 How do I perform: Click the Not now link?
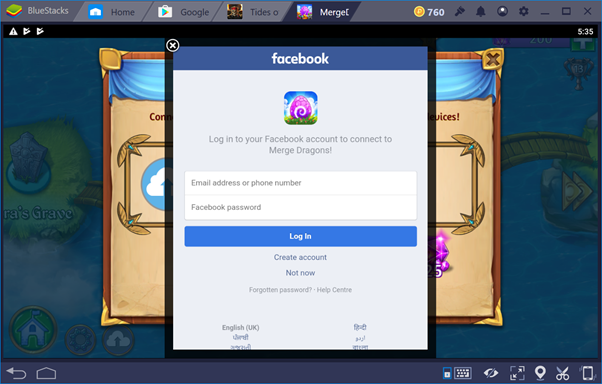coord(300,273)
